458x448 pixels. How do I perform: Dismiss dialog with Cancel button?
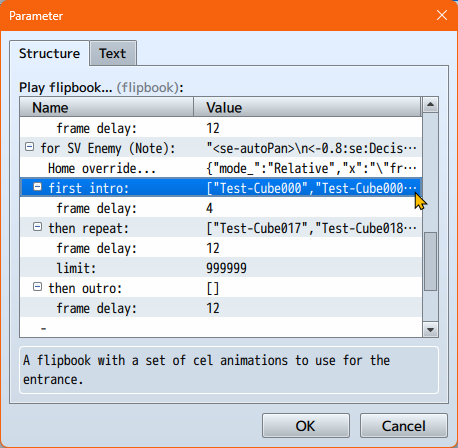pyautogui.click(x=403, y=426)
